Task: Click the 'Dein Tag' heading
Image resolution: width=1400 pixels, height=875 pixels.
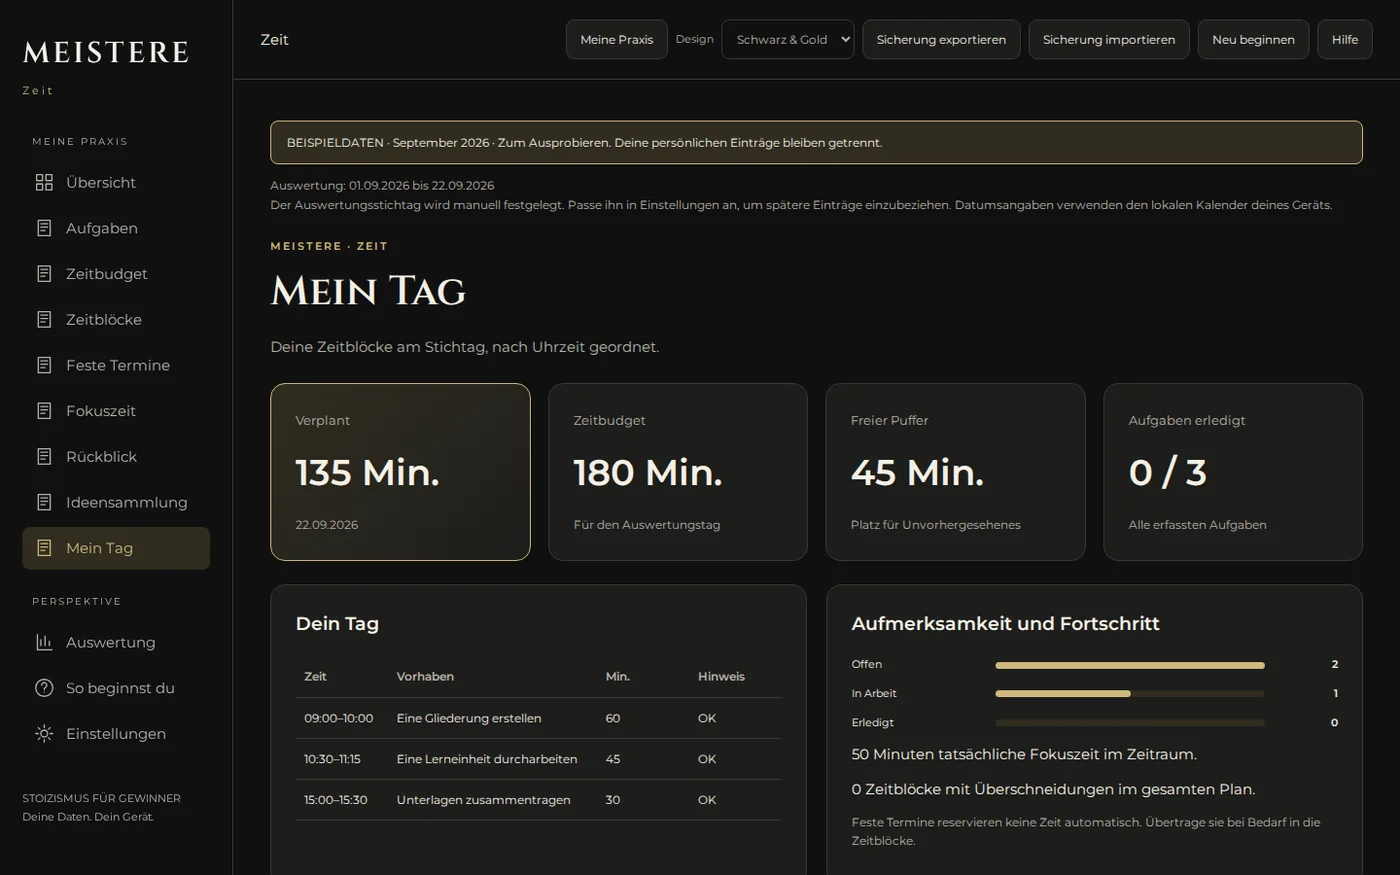Action: 337,624
